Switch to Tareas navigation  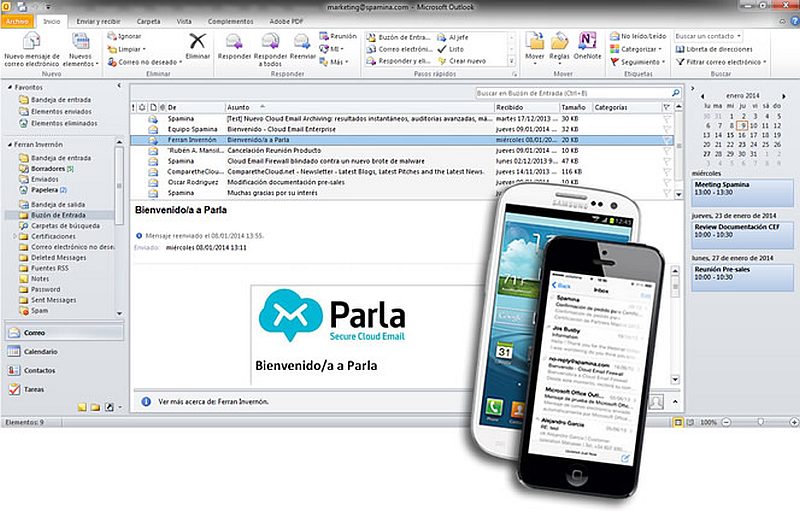(x=64, y=389)
